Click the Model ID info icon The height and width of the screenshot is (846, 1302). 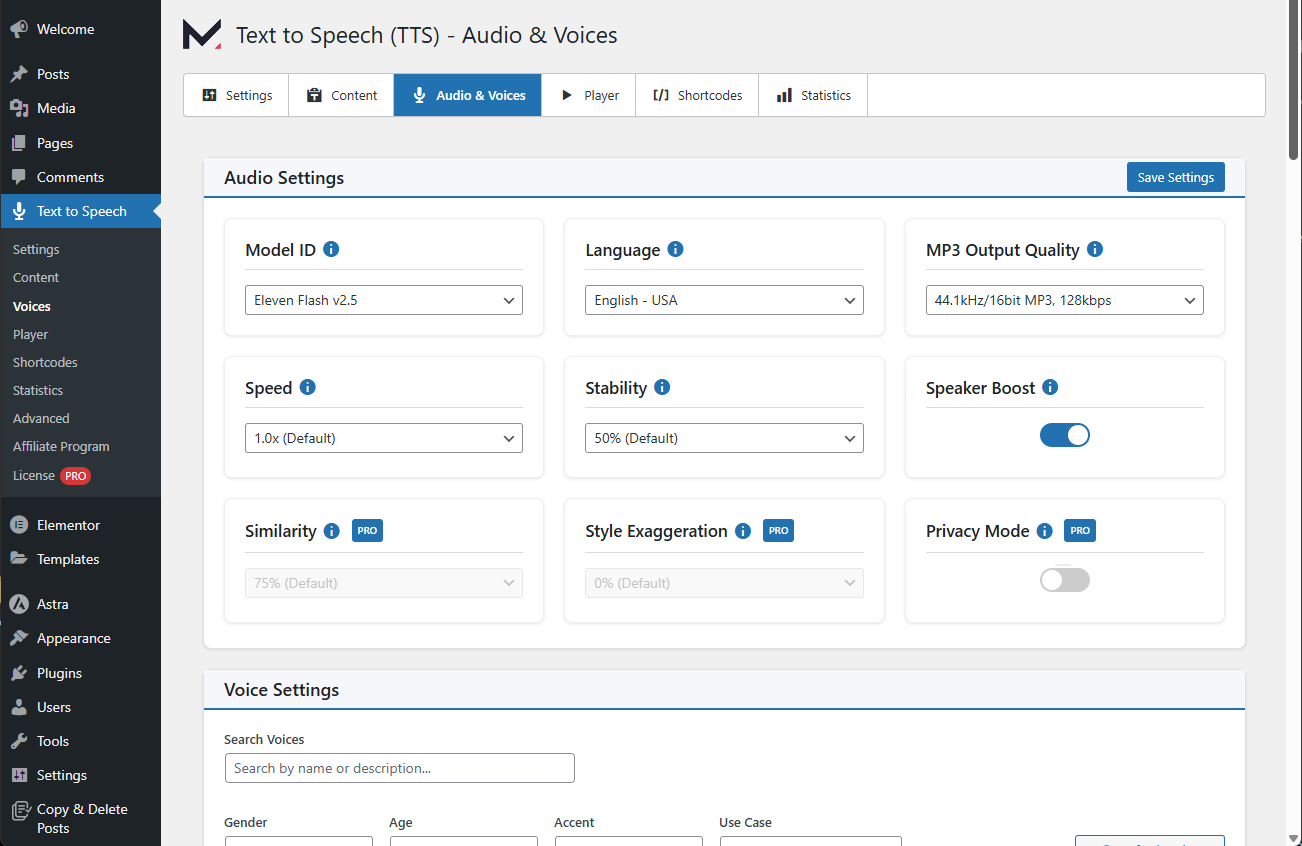(331, 249)
